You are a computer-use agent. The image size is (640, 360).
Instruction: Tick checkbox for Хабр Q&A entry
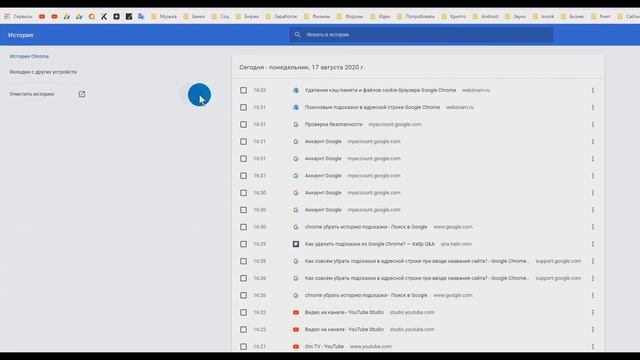point(243,244)
